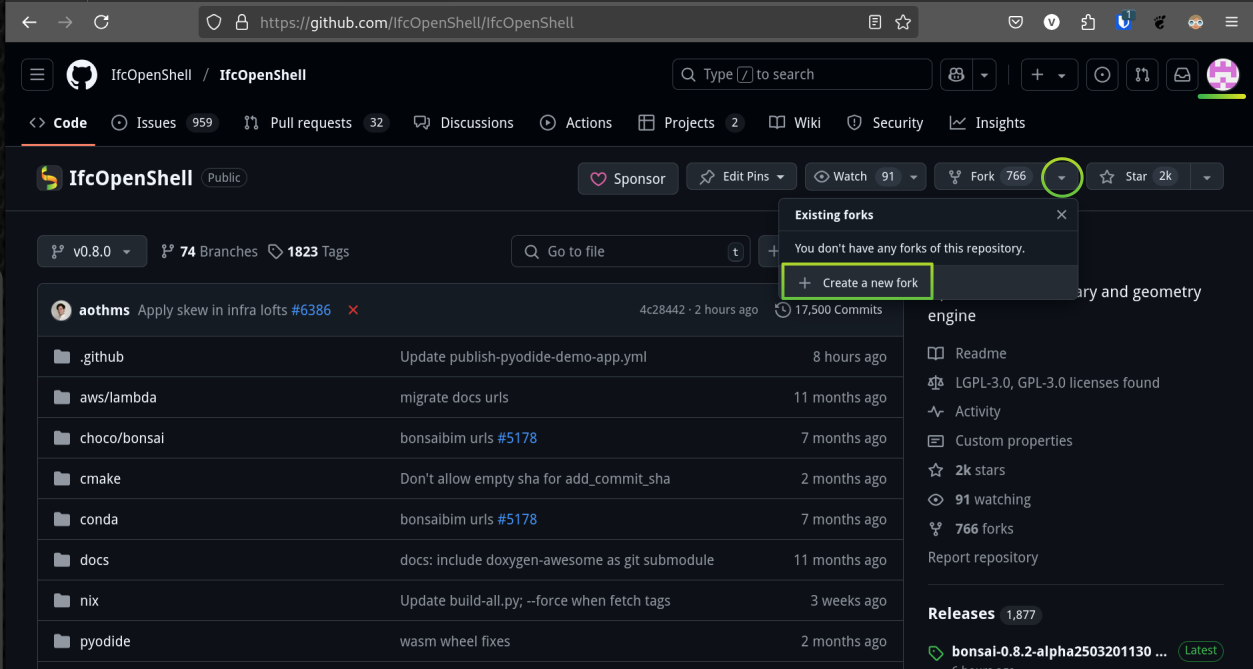Click the Report repository link
1253x669 pixels.
983,558
